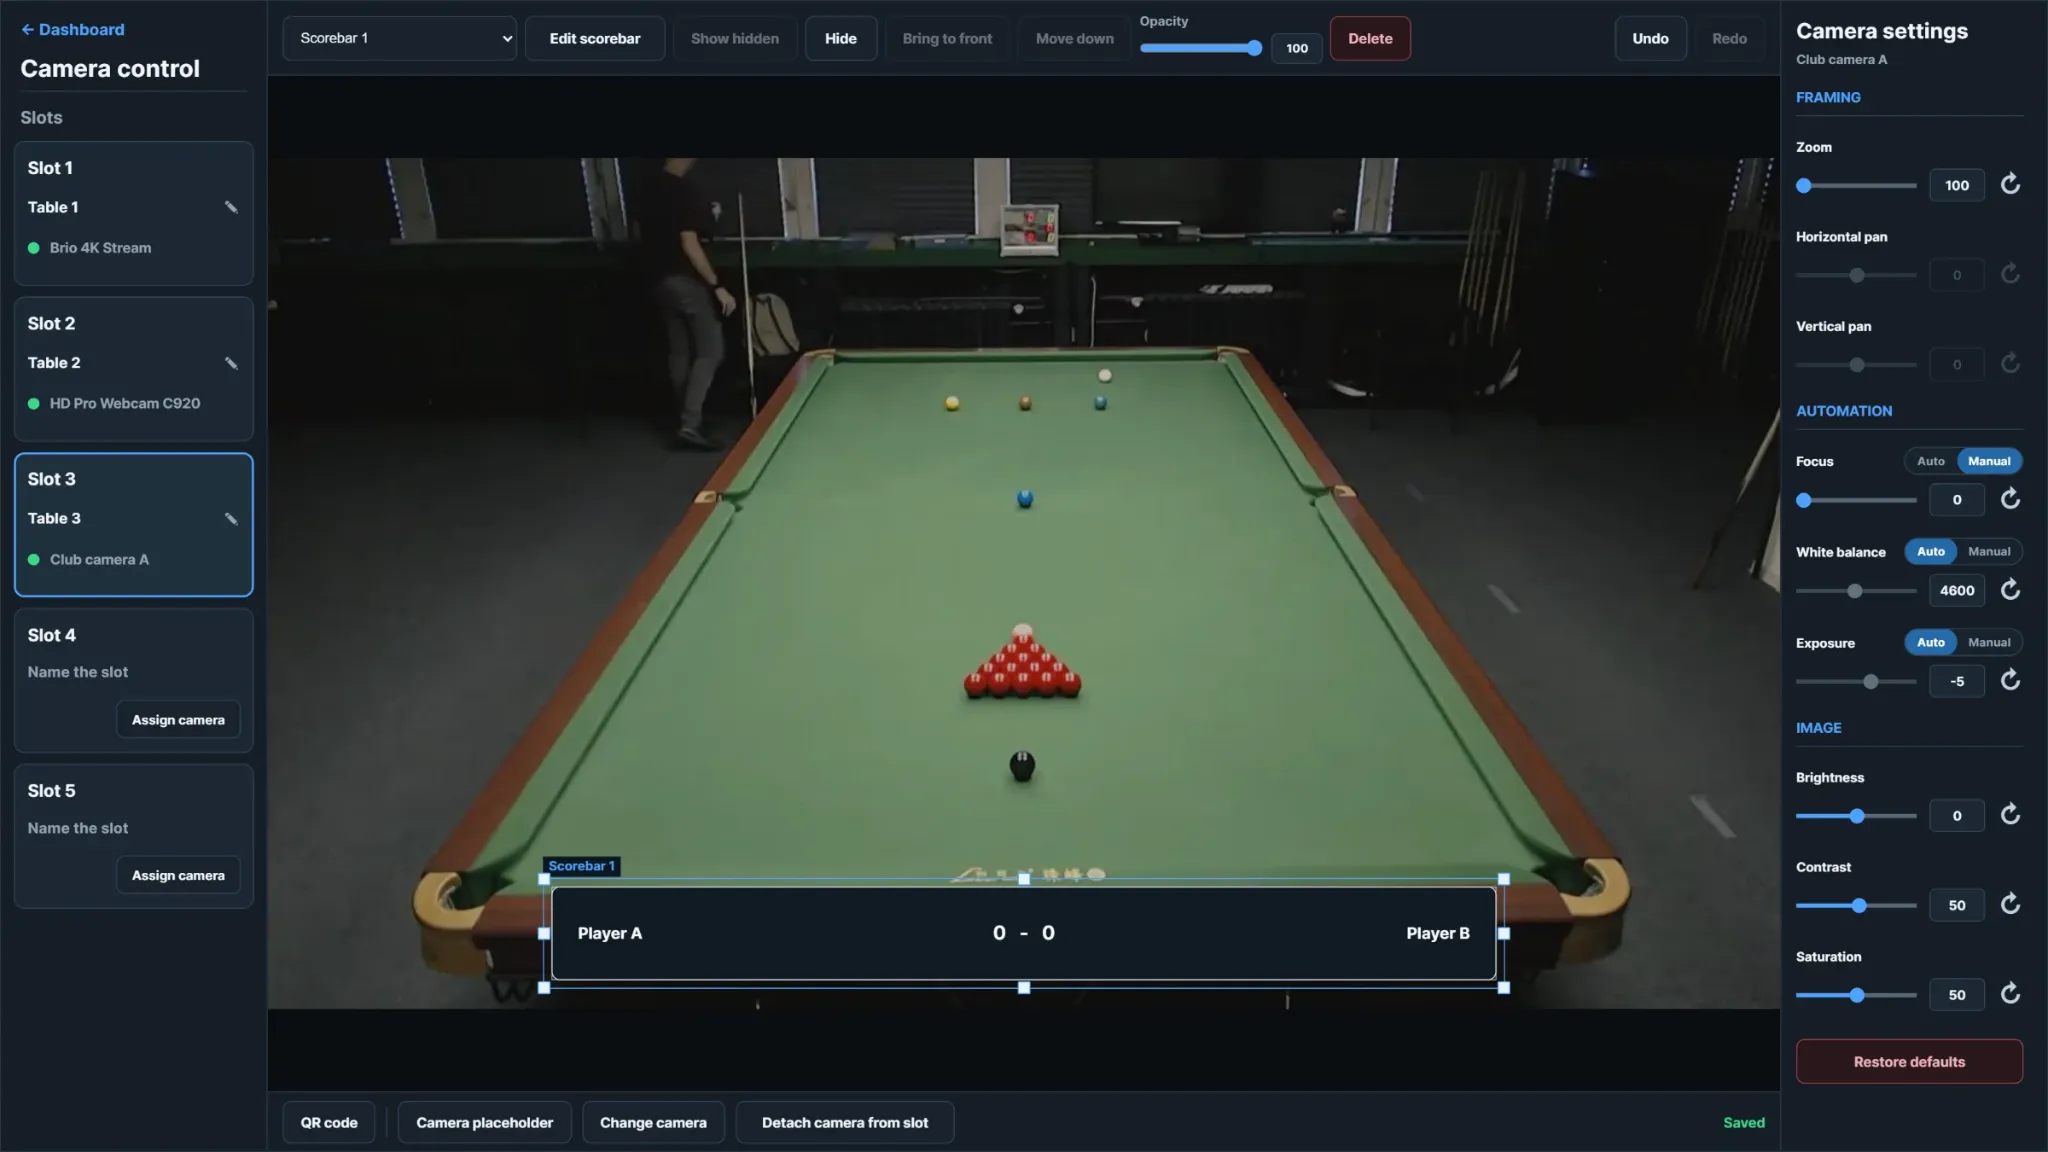Click Slot 4 name placeholder
This screenshot has height=1152, width=2048.
pos(78,672)
